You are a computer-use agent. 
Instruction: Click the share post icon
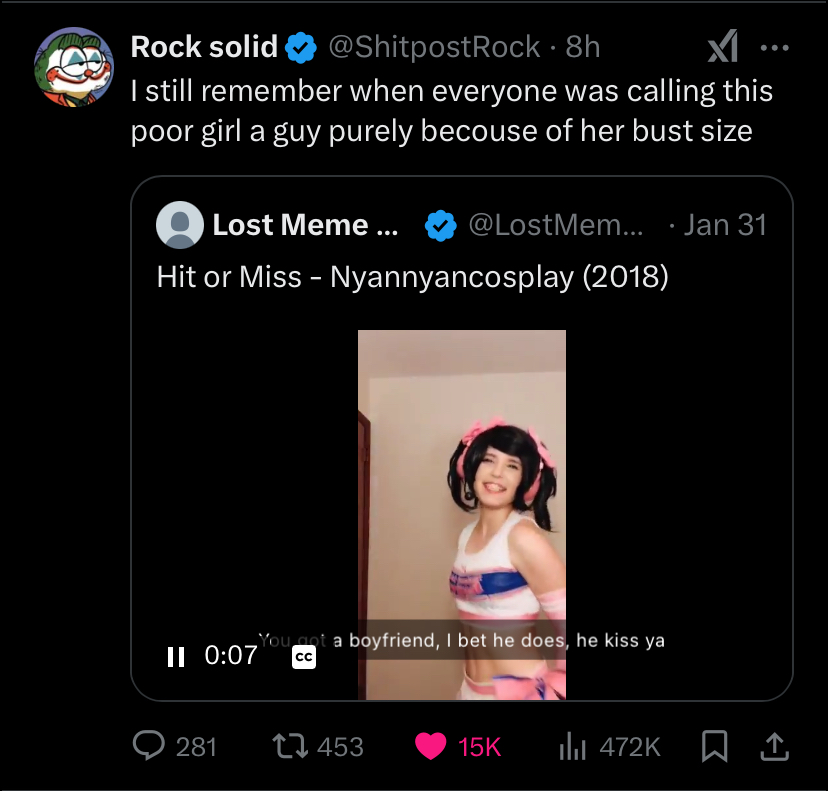(774, 745)
